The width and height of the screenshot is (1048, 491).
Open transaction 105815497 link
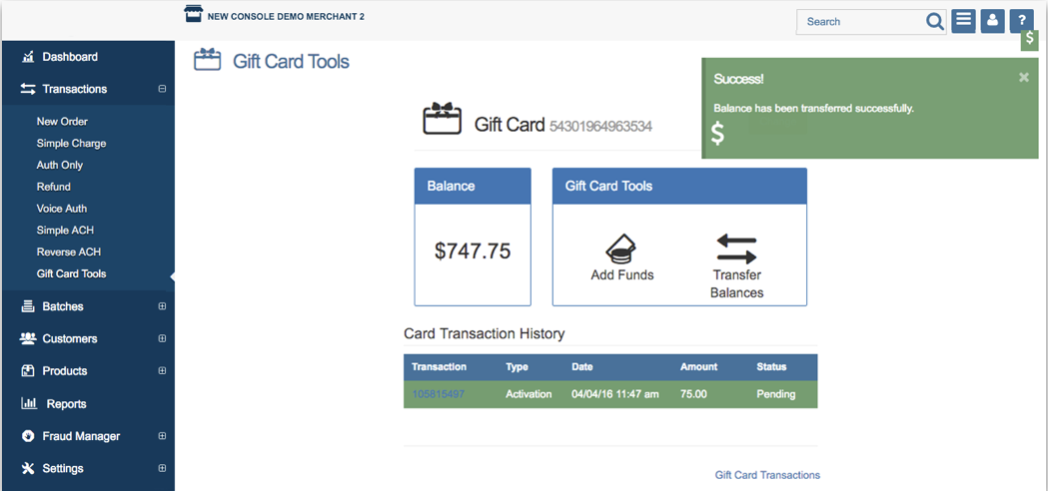click(438, 394)
